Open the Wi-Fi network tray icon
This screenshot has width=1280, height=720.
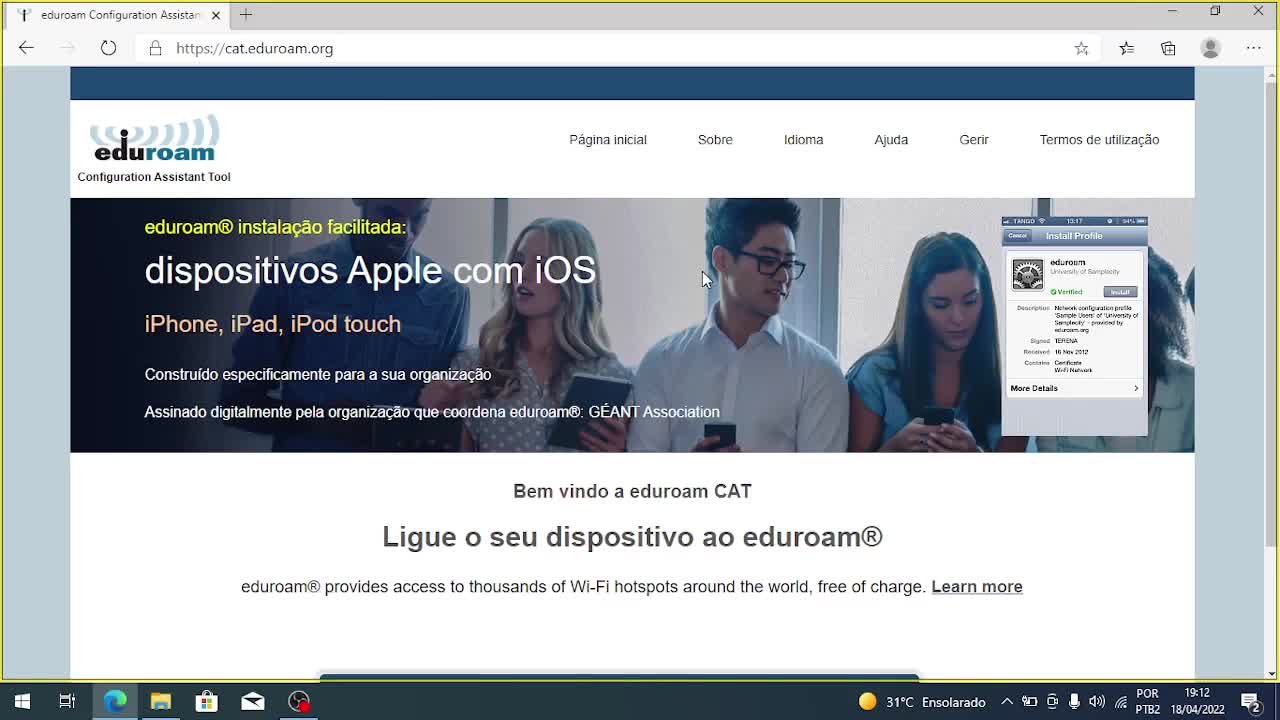pyautogui.click(x=1120, y=702)
